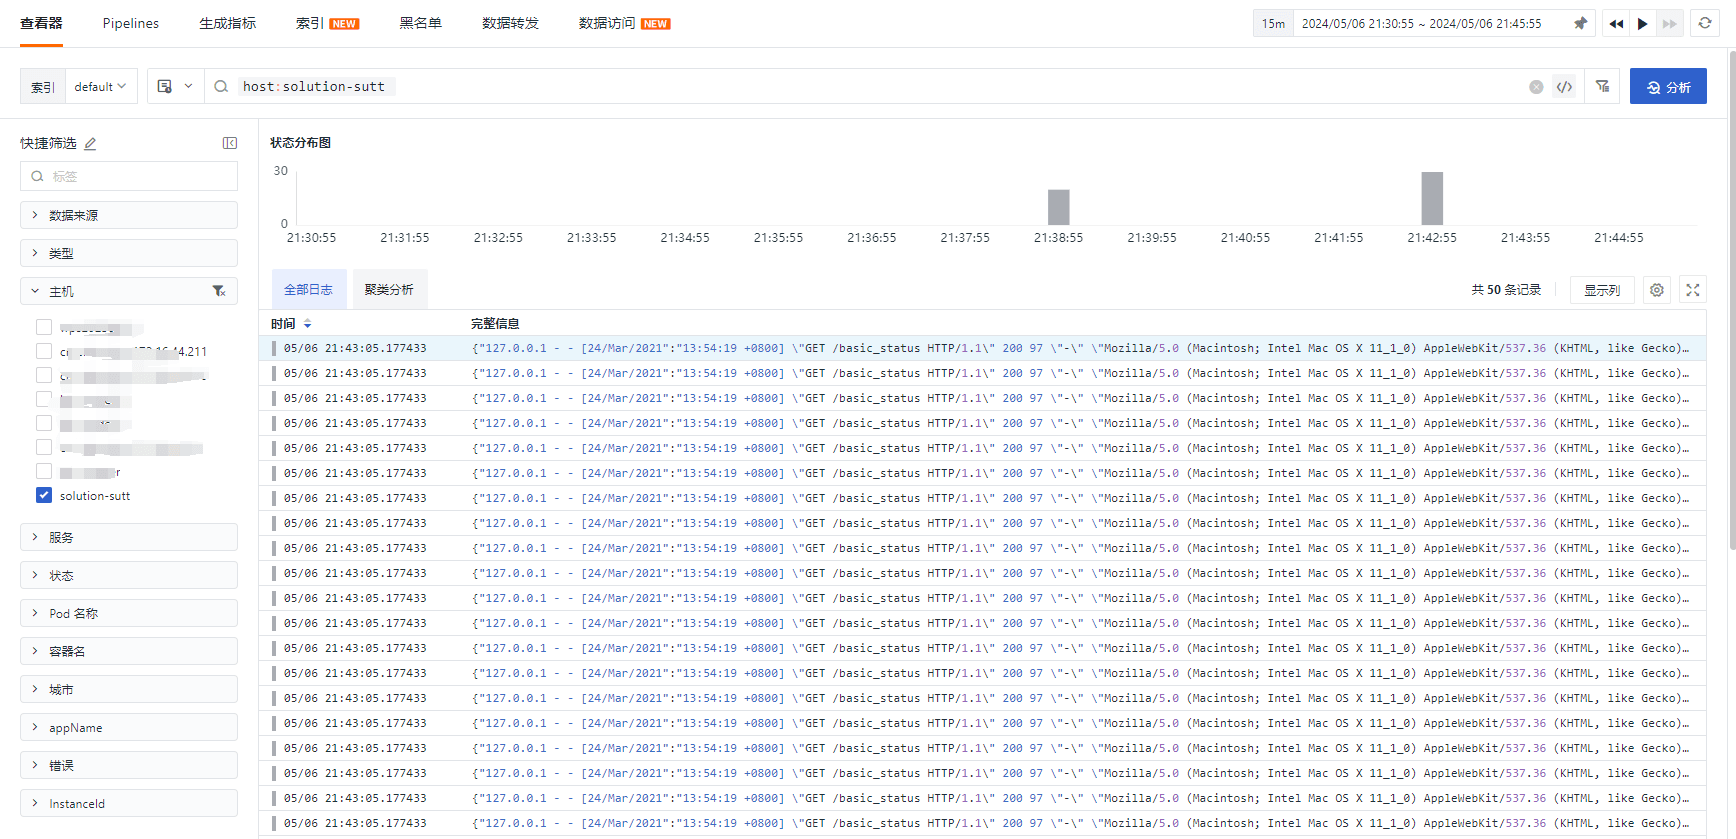Clear the search query with X icon
This screenshot has height=839, width=1736.
tap(1536, 87)
